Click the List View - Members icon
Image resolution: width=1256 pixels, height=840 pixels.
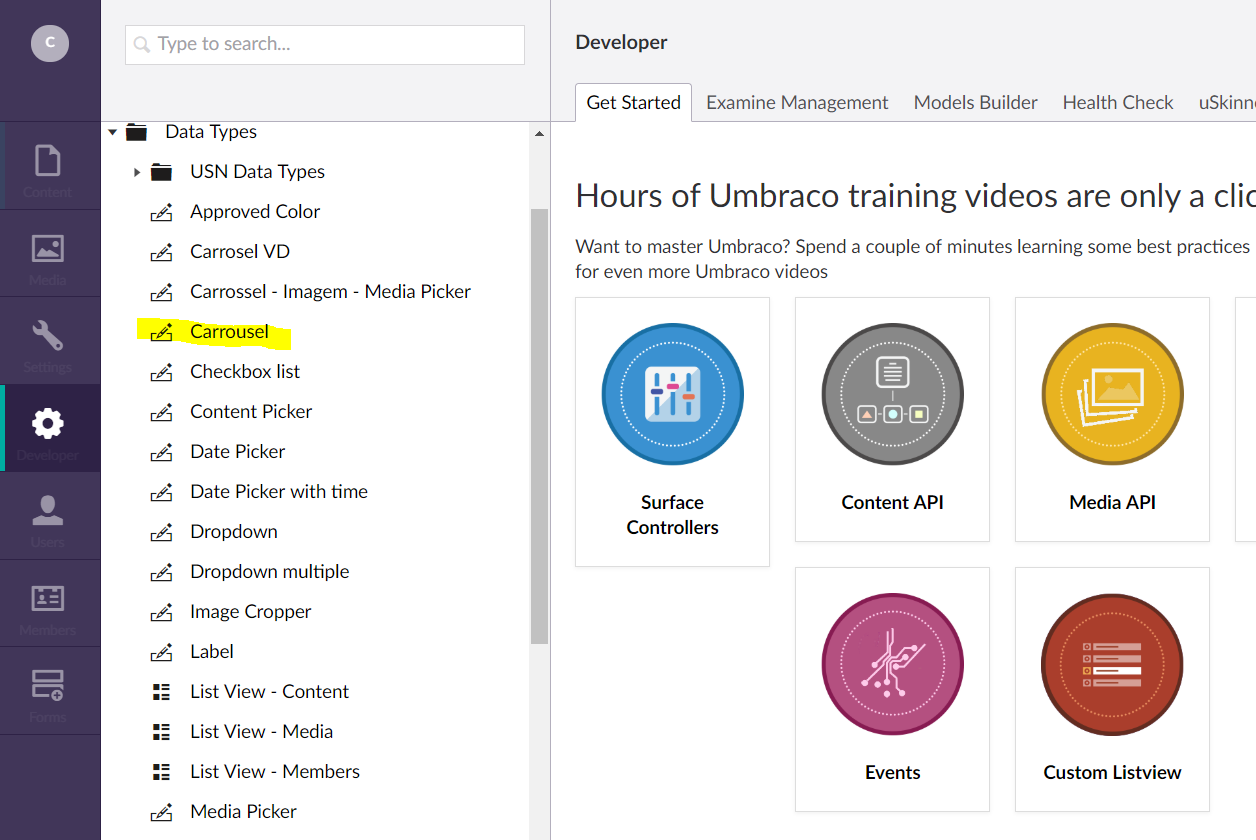pos(161,772)
